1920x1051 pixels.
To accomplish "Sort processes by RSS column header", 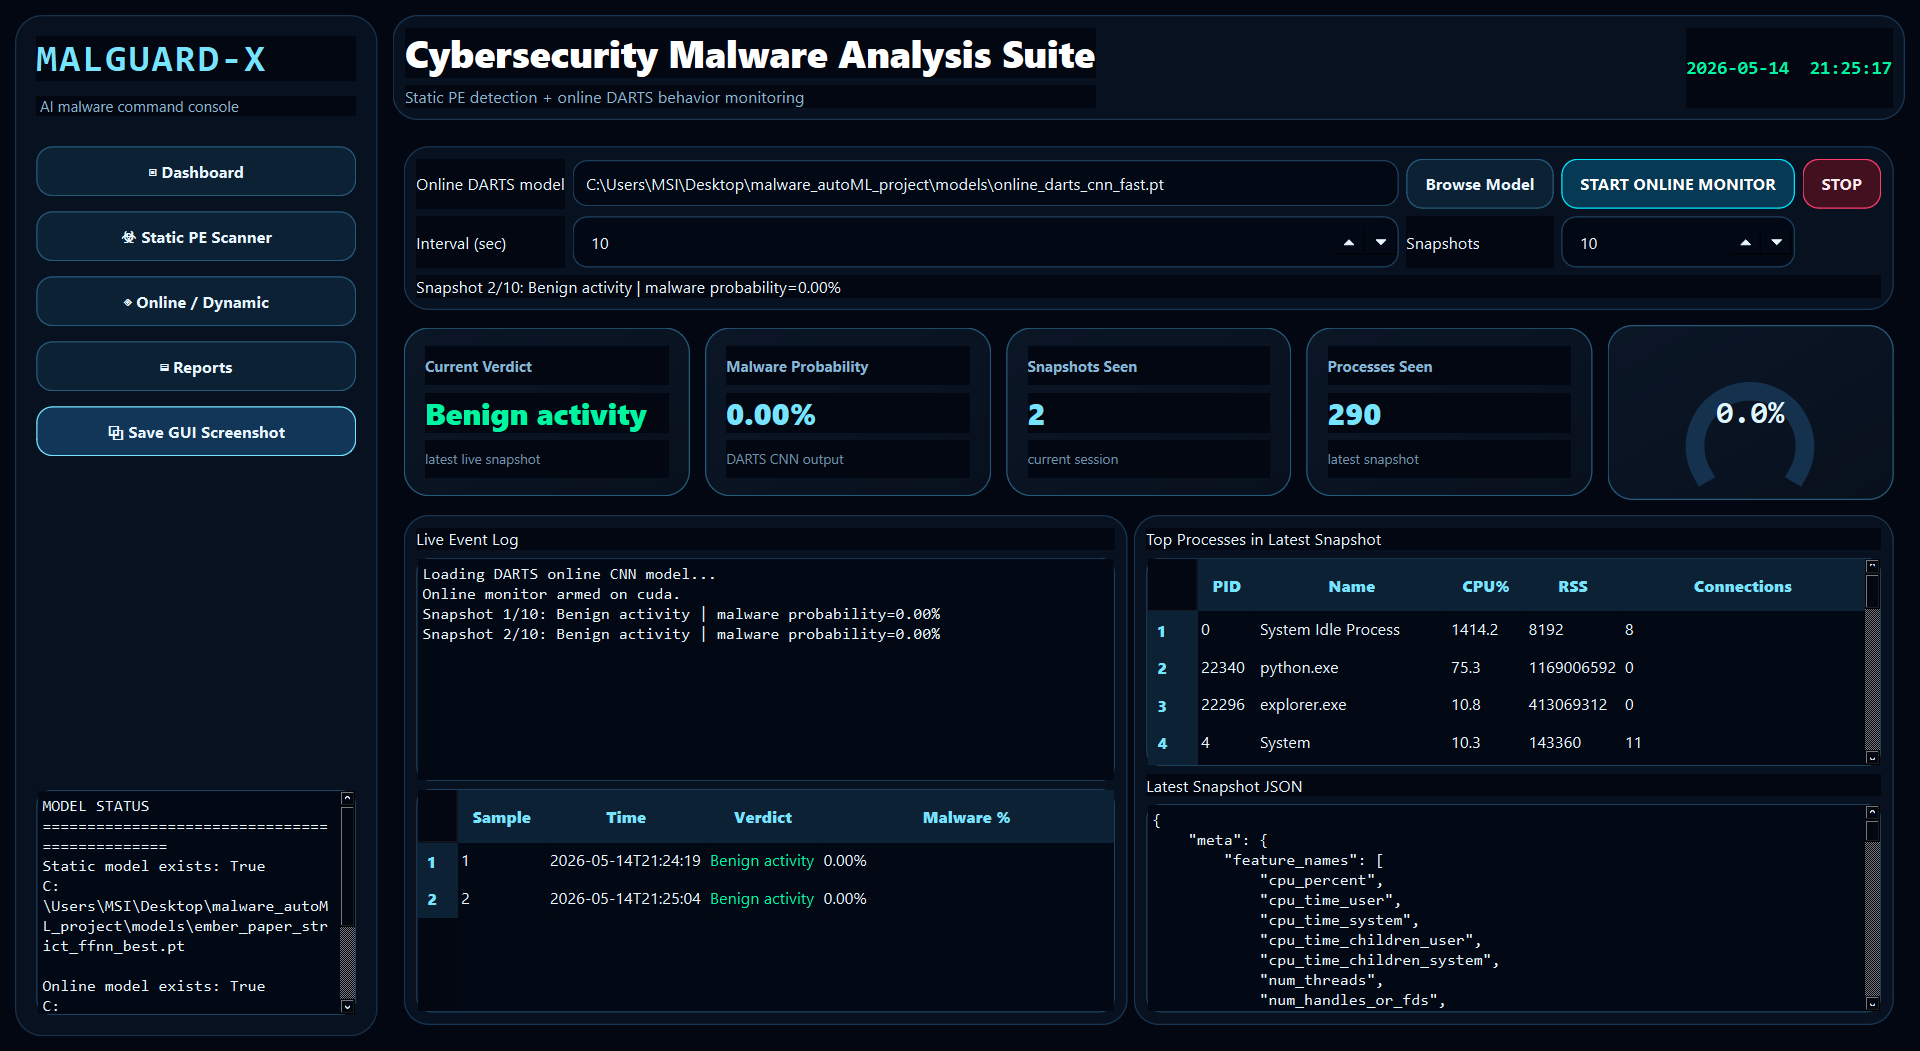I will [1572, 587].
